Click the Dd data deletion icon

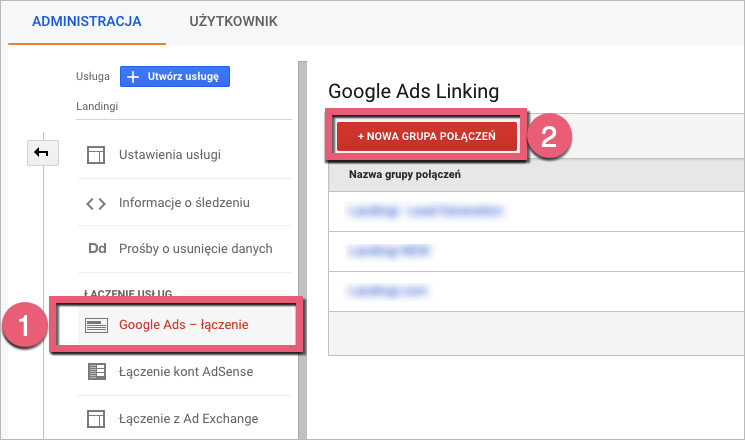96,248
